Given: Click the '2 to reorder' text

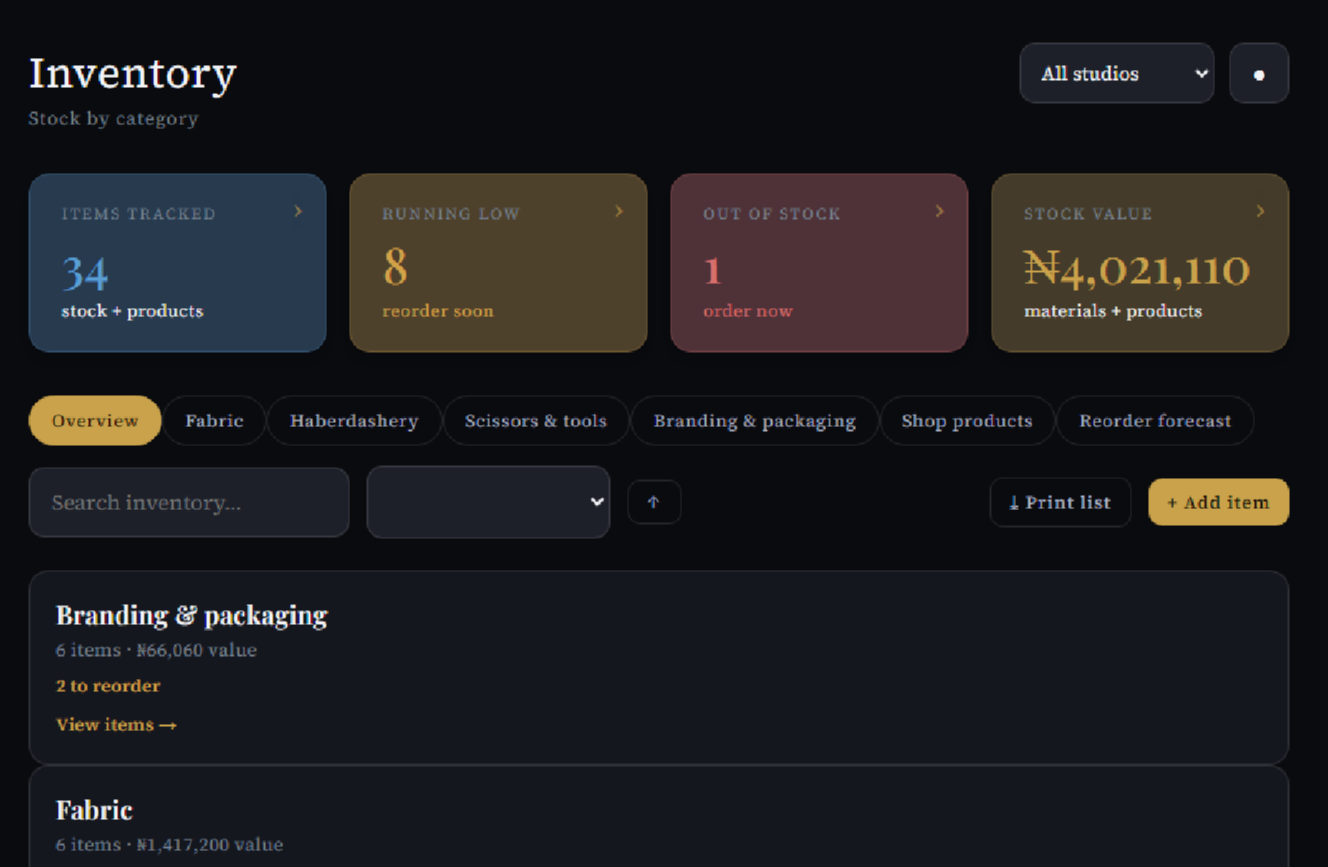Looking at the screenshot, I should point(108,686).
